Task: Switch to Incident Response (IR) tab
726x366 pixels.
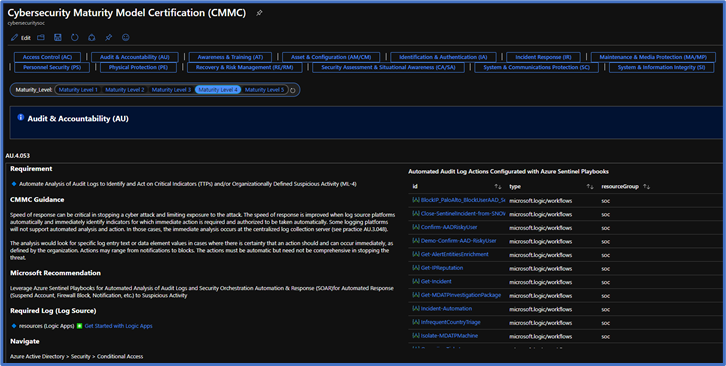Action: tap(544, 57)
